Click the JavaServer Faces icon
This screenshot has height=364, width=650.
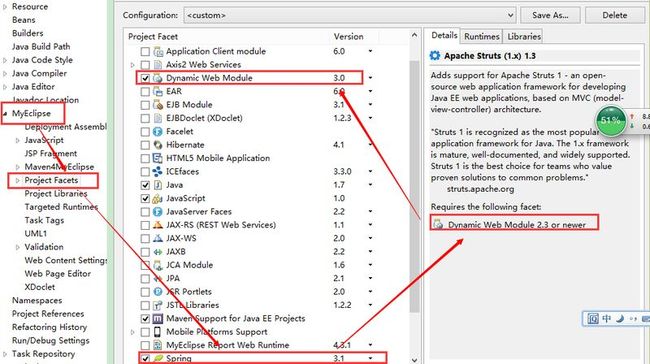point(158,211)
